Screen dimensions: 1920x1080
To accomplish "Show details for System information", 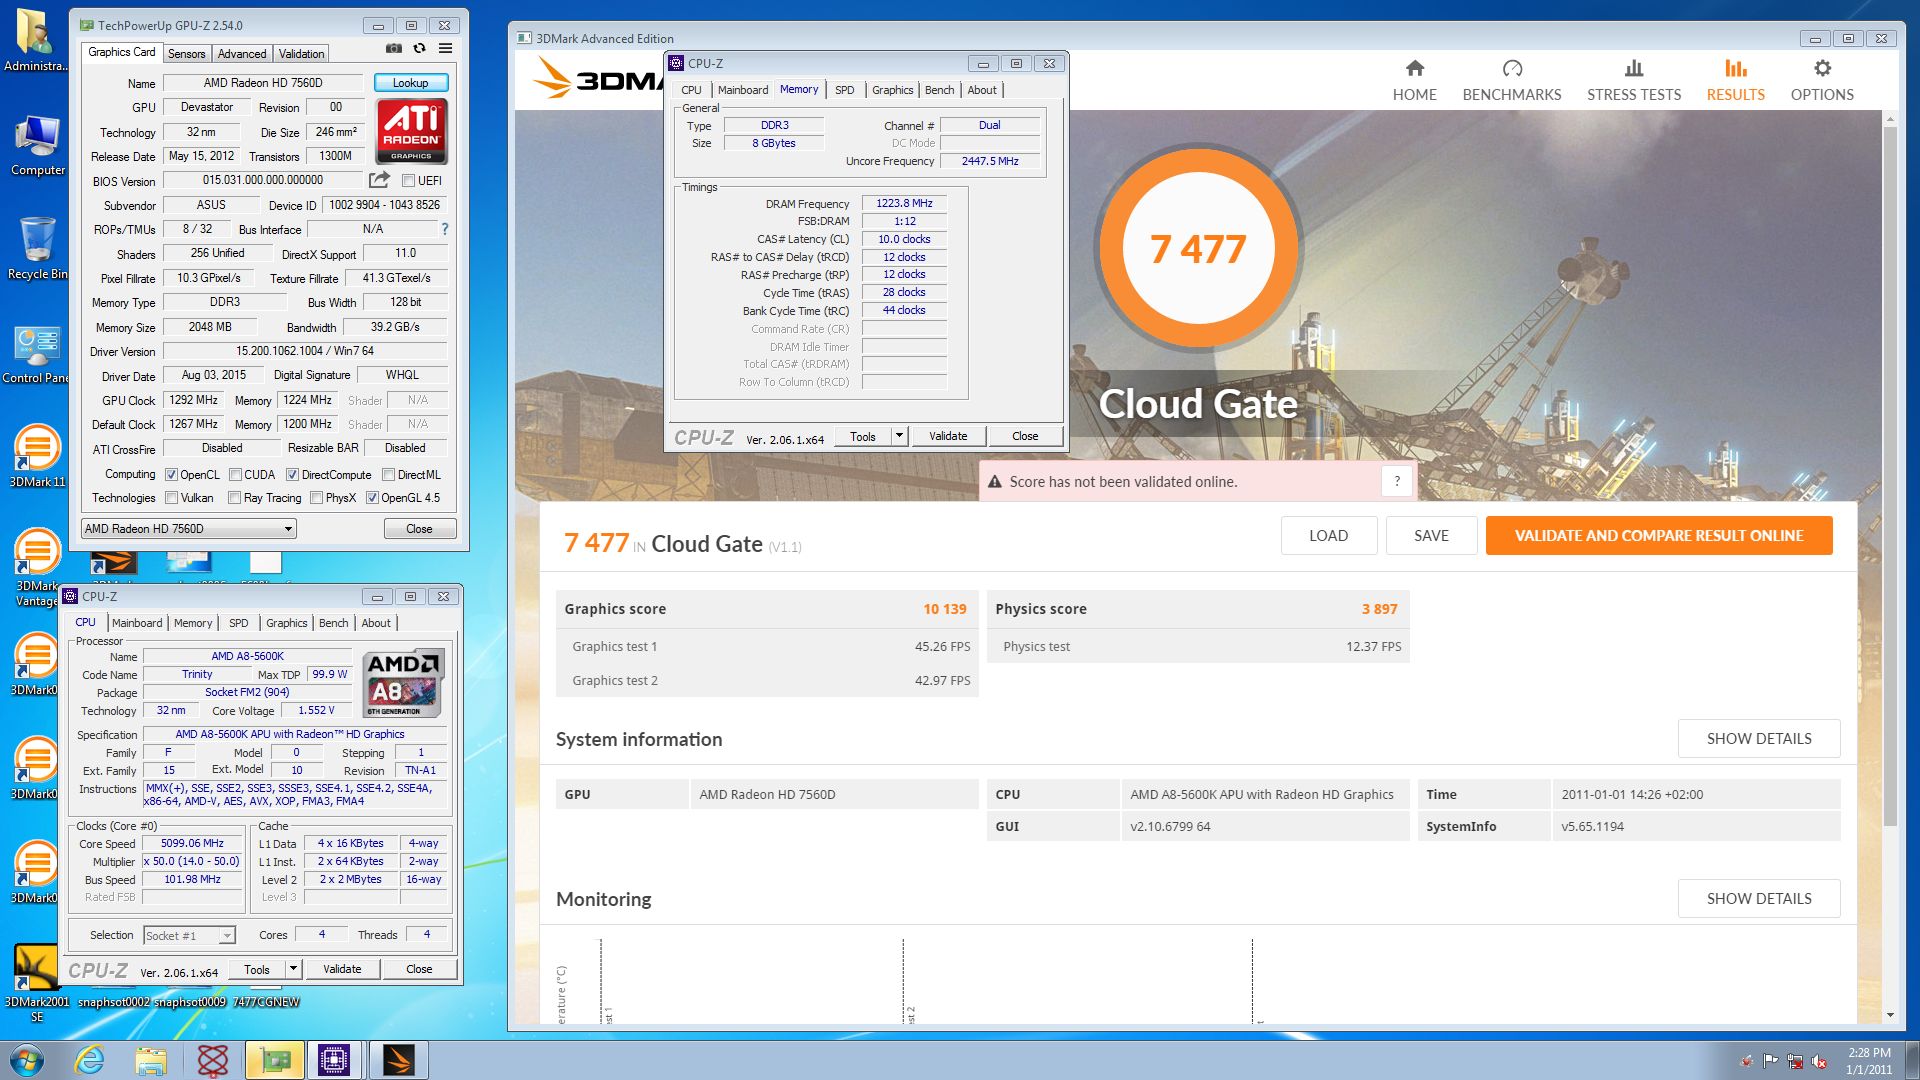I will (1758, 739).
